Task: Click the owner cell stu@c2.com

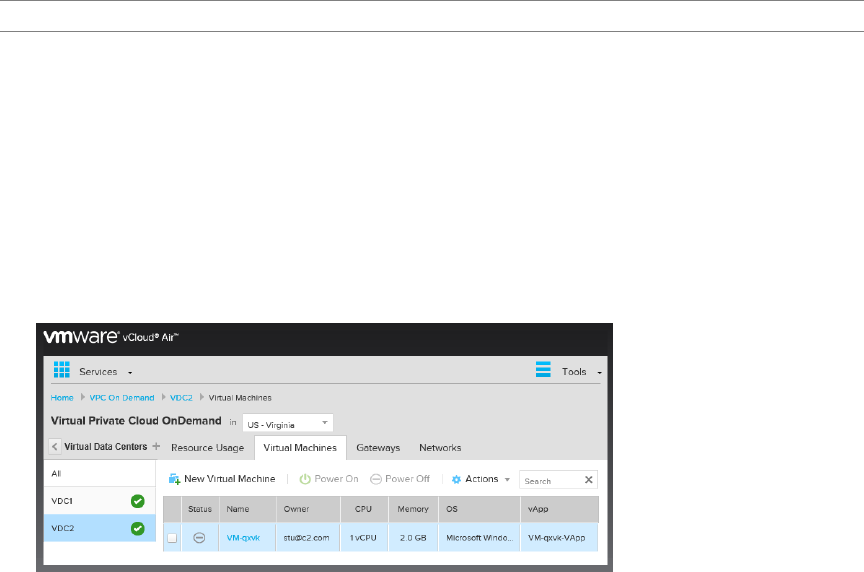Action: (306, 538)
